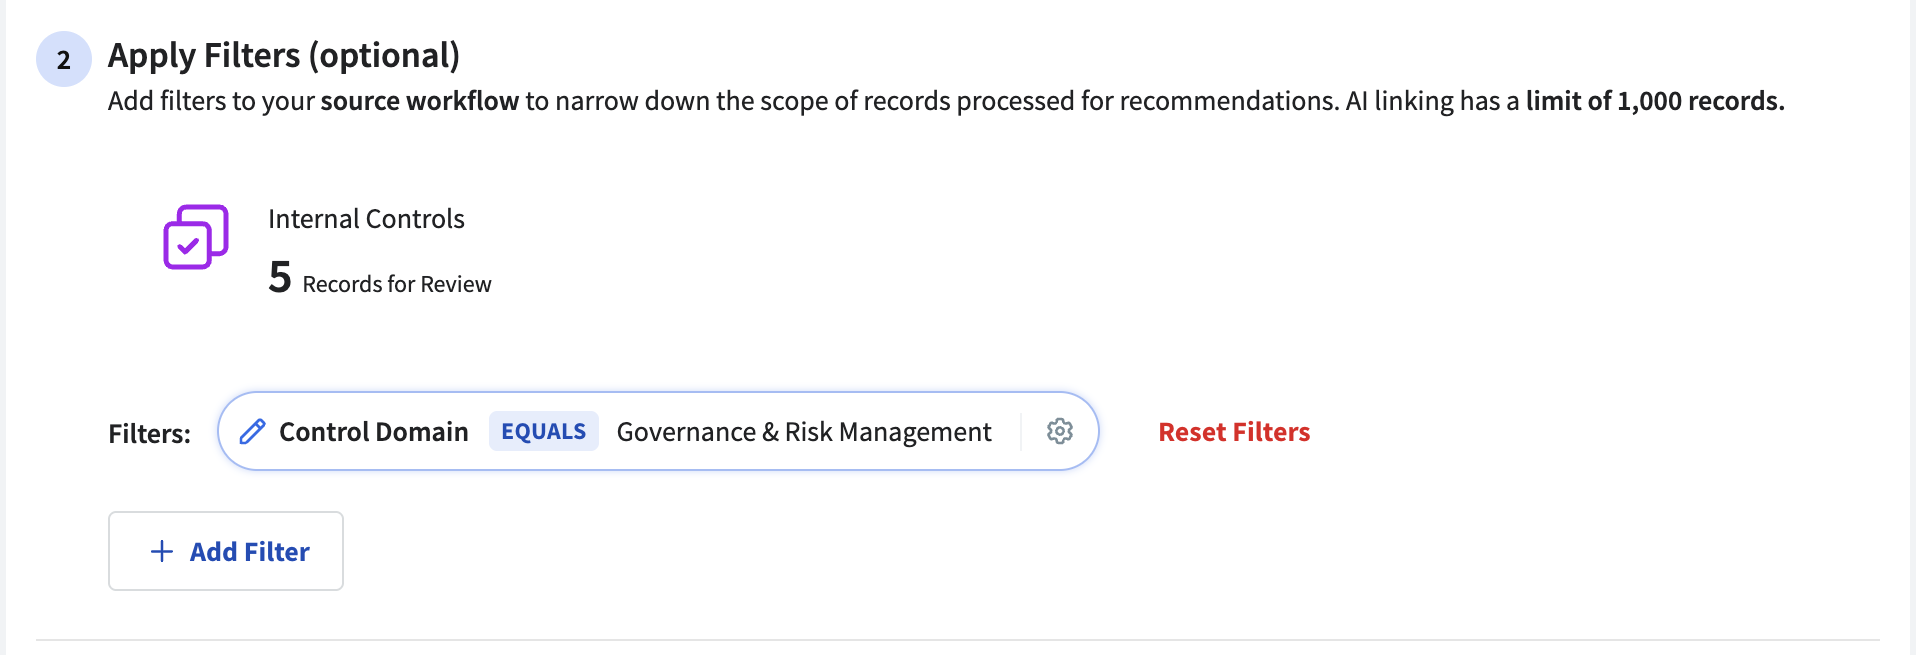
Task: Click Reset Filters link
Action: pos(1234,432)
